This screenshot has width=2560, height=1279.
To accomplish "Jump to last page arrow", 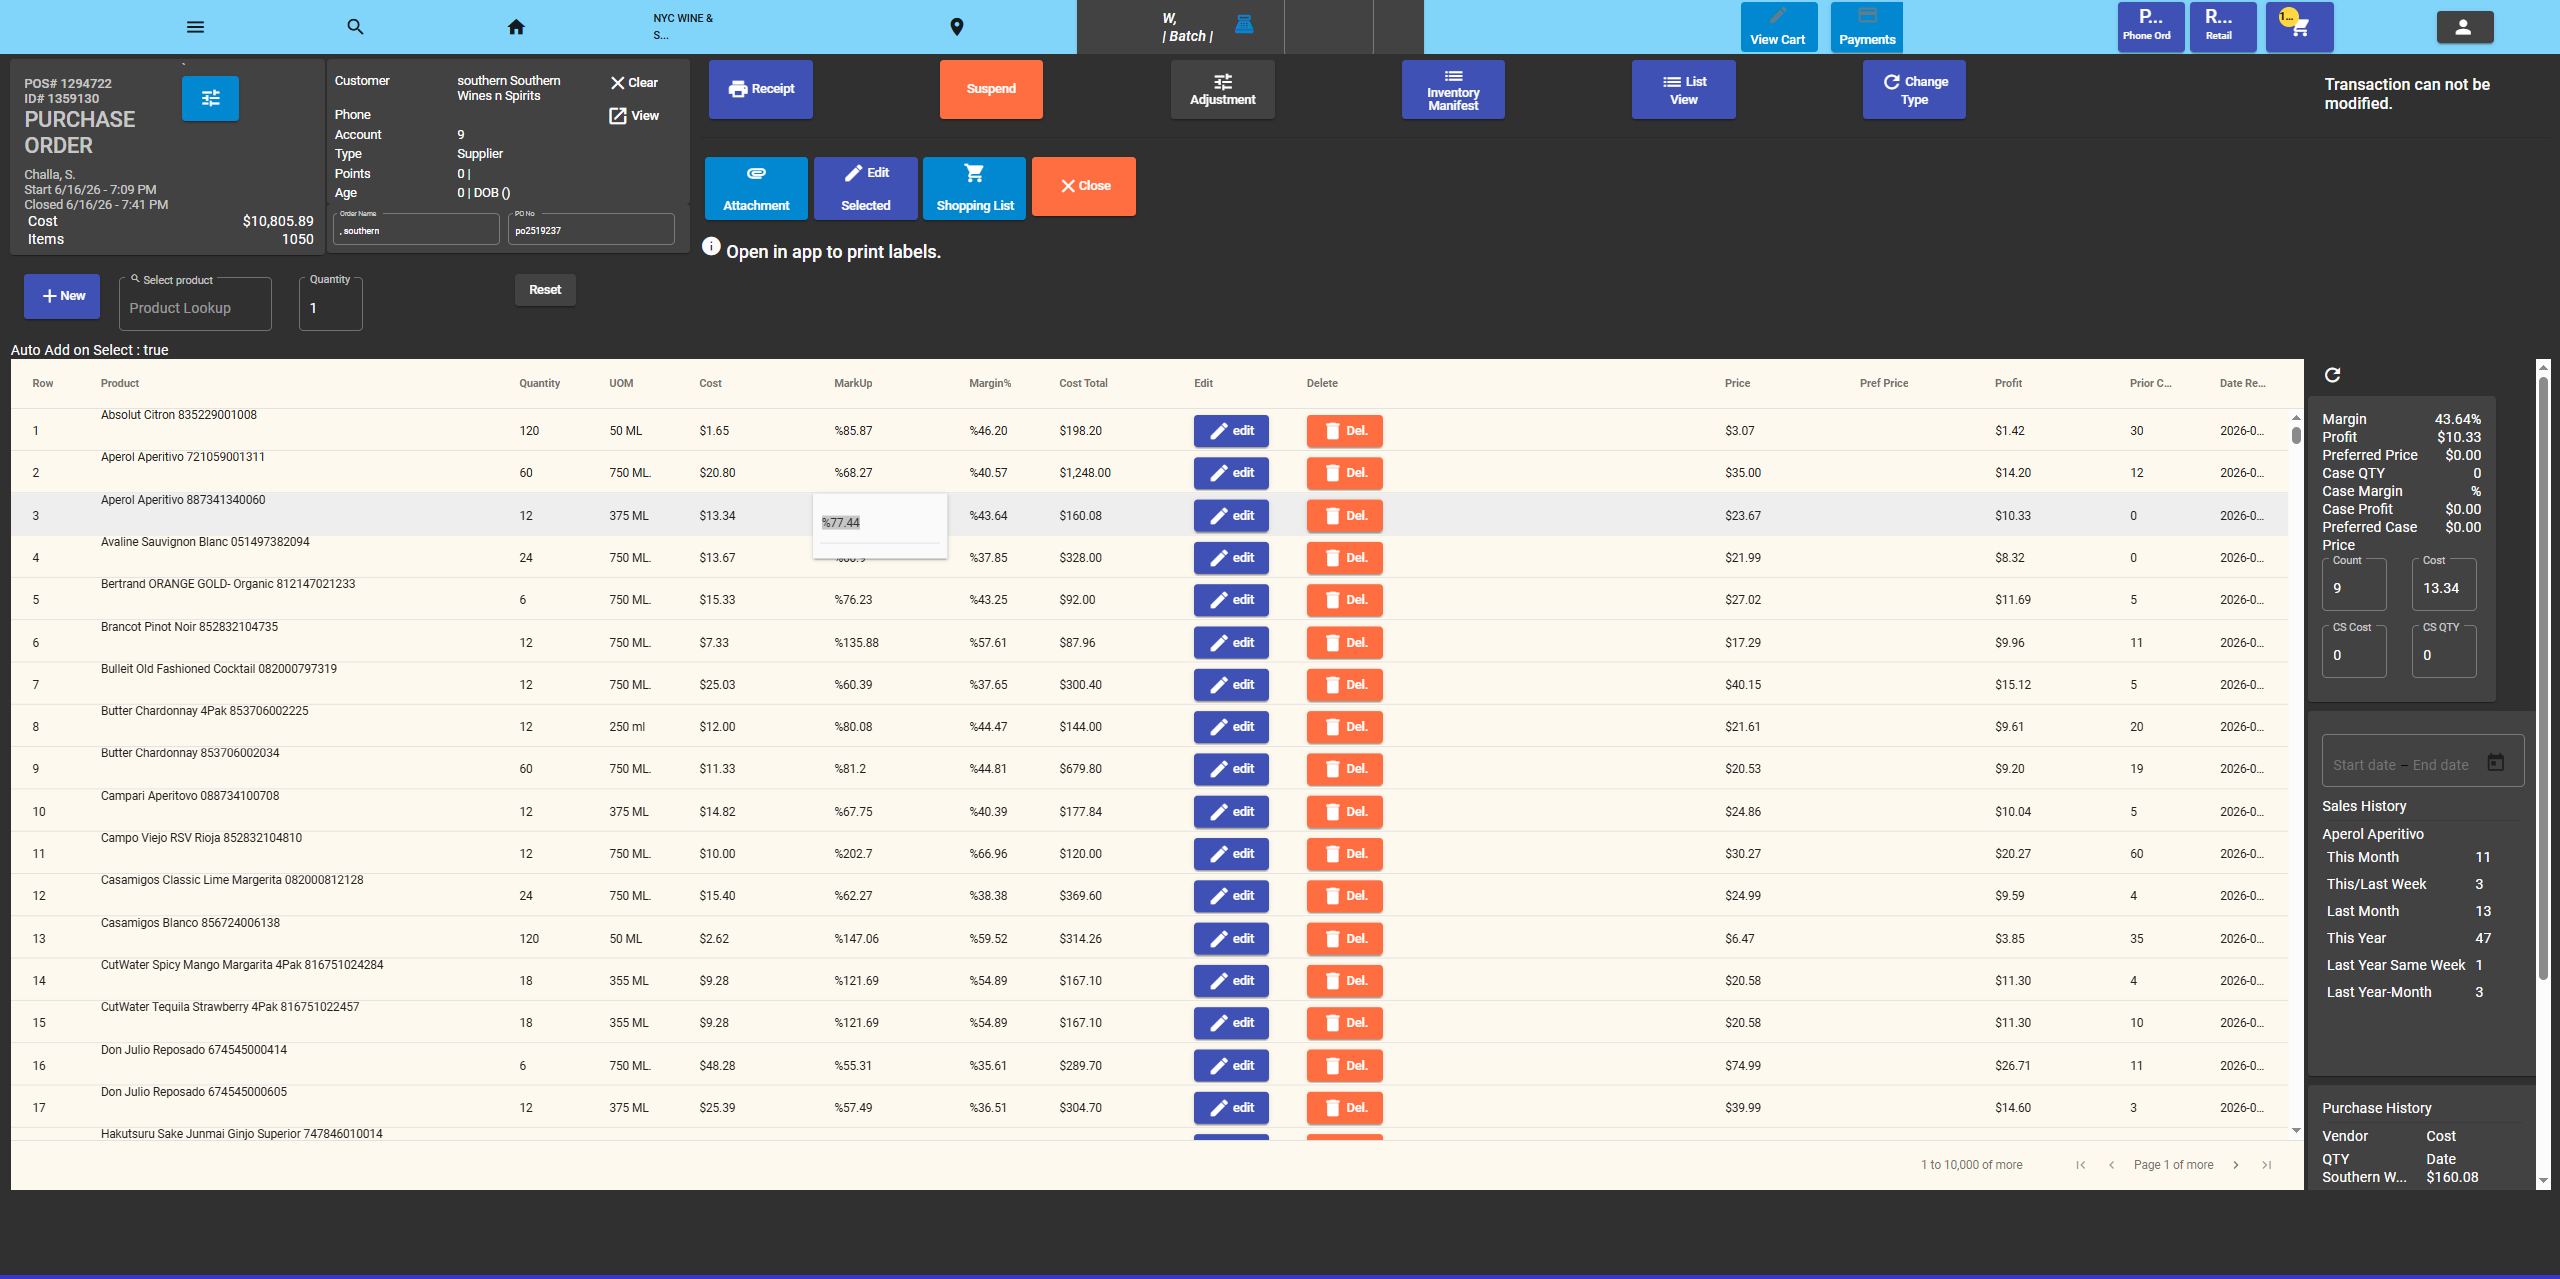I will point(2267,1165).
